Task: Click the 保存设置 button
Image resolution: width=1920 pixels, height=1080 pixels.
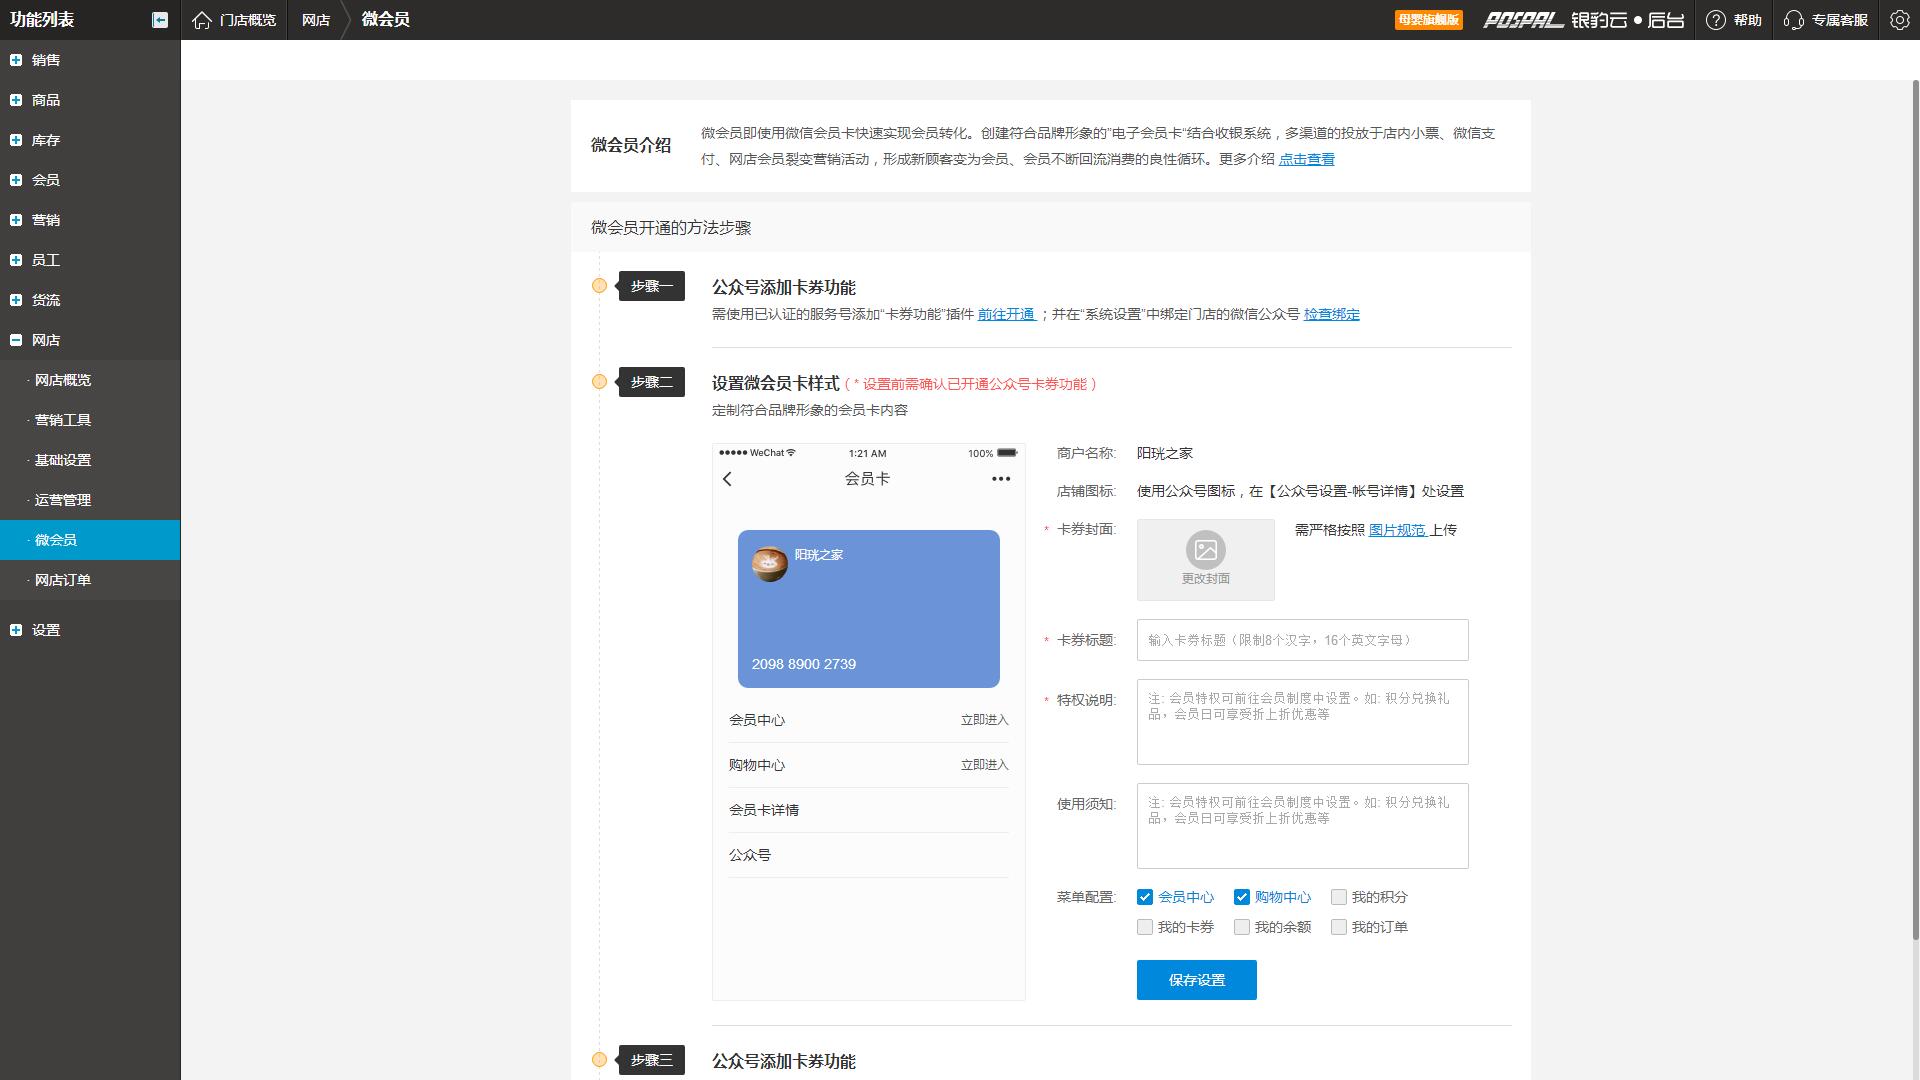Action: [x=1197, y=980]
